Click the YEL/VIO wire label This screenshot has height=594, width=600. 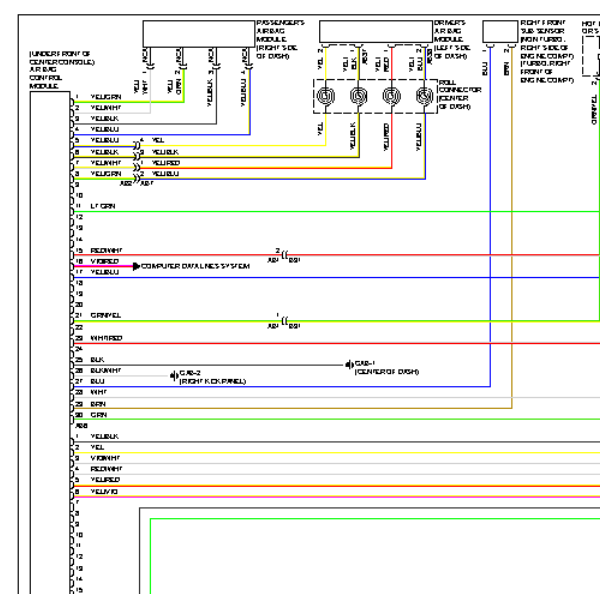[104, 491]
